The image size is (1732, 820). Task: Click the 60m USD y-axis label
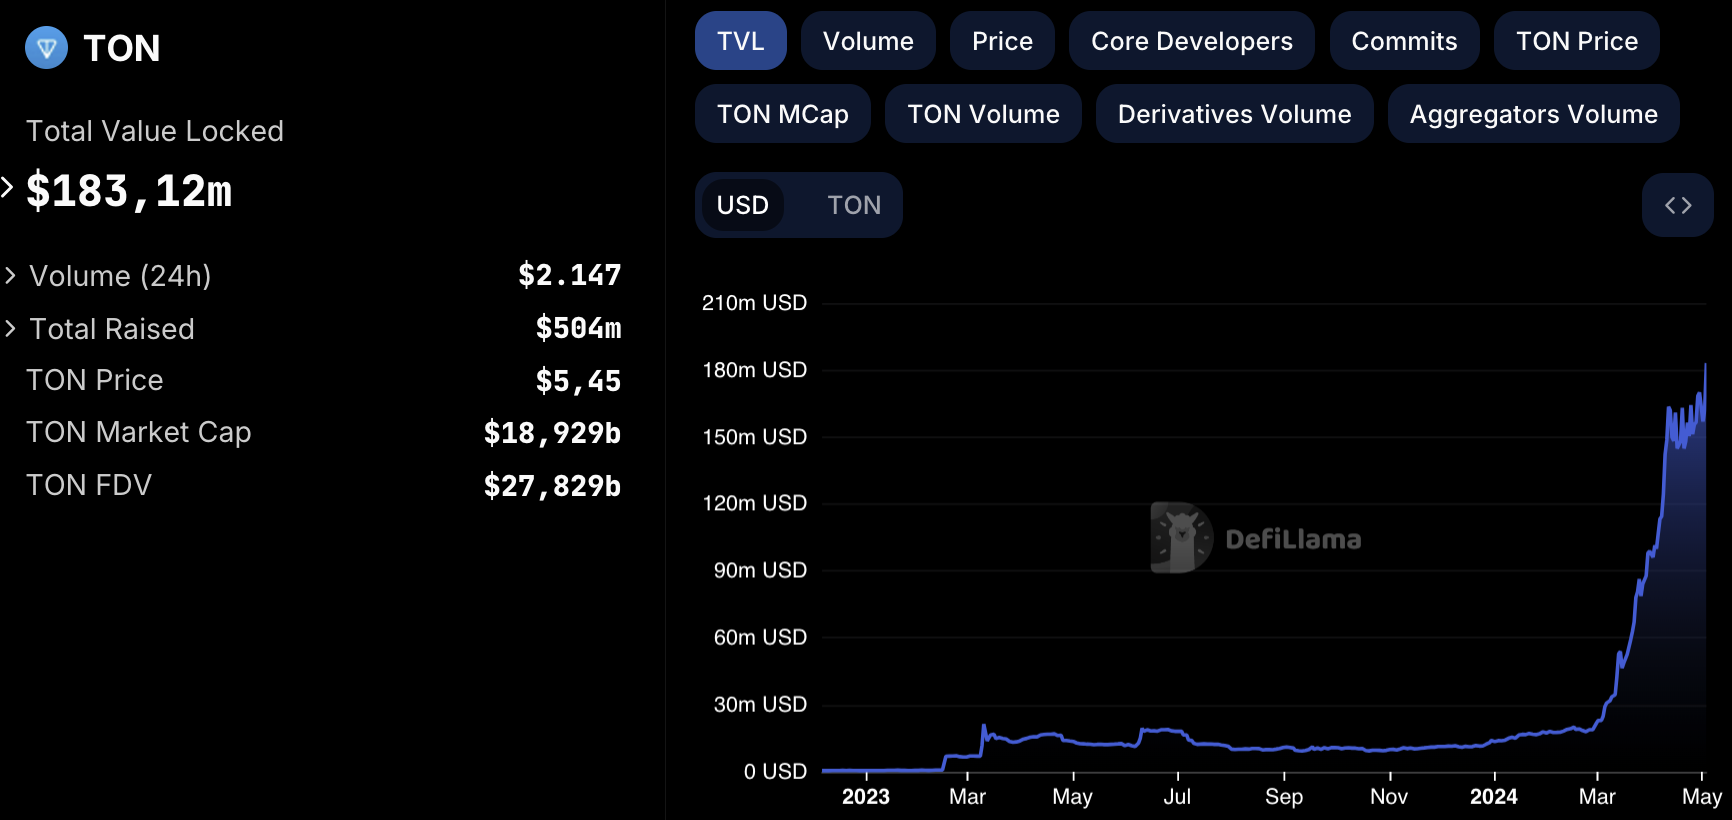760,637
